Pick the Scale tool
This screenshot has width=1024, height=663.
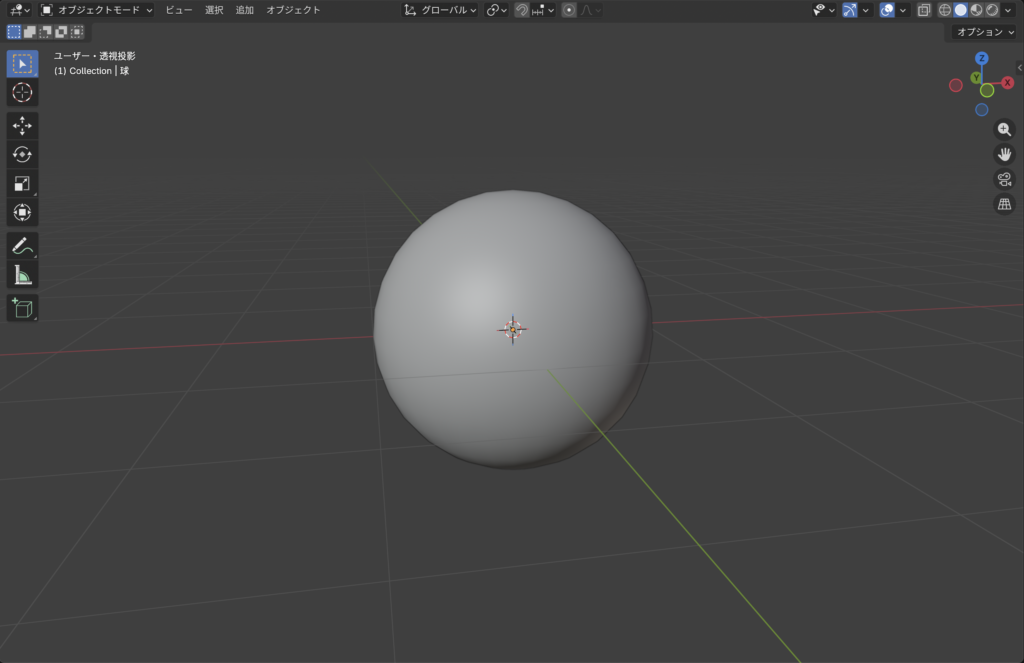tap(22, 183)
